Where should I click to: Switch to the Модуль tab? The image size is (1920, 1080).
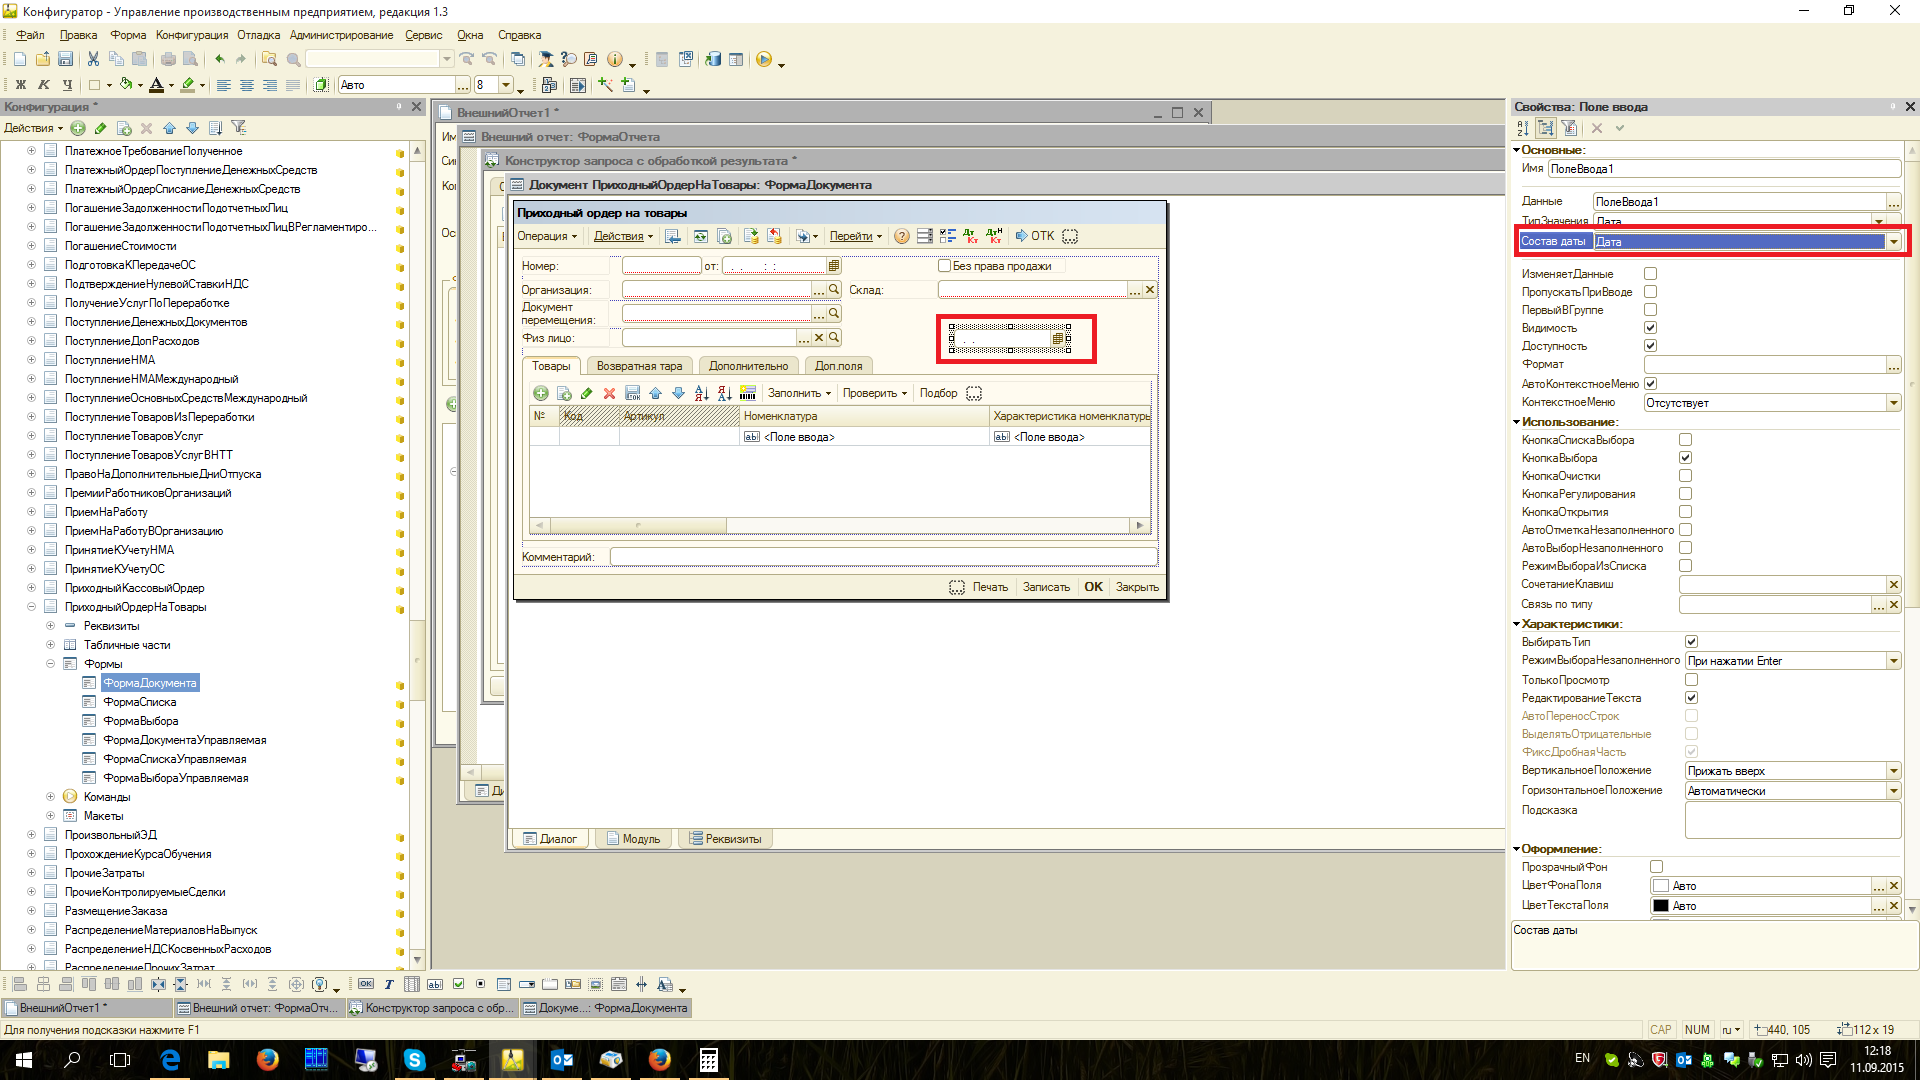click(x=633, y=839)
